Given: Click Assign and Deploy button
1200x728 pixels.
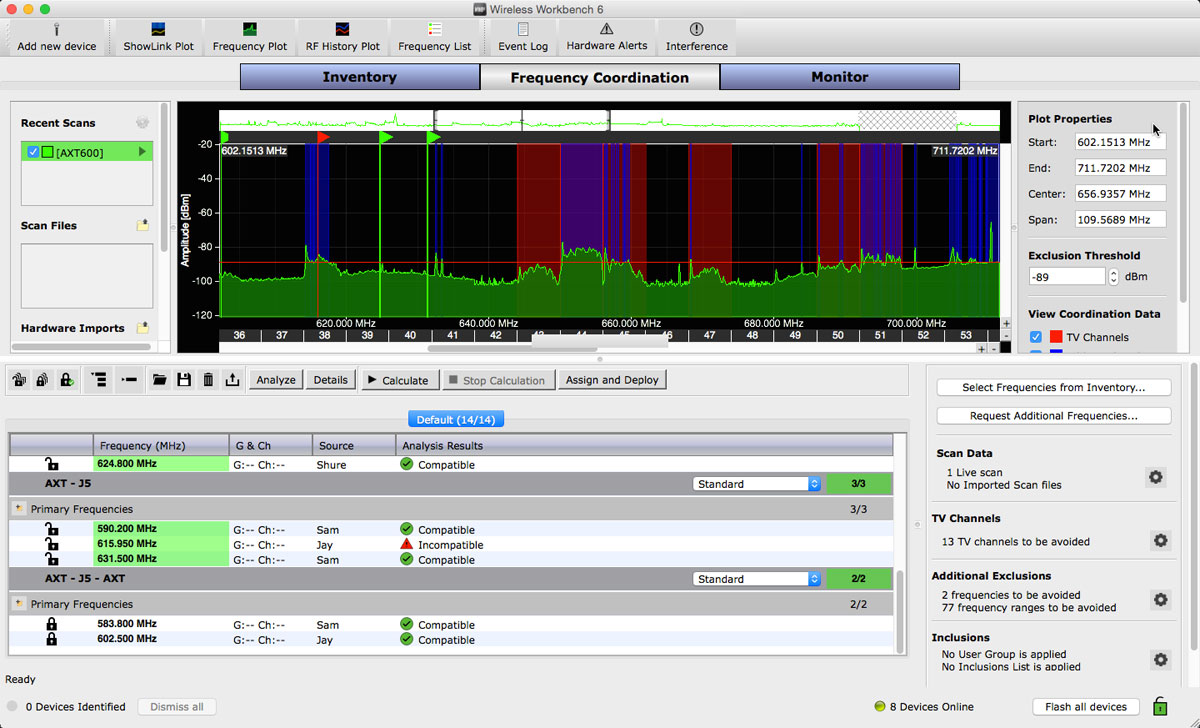Looking at the screenshot, I should pyautogui.click(x=612, y=380).
